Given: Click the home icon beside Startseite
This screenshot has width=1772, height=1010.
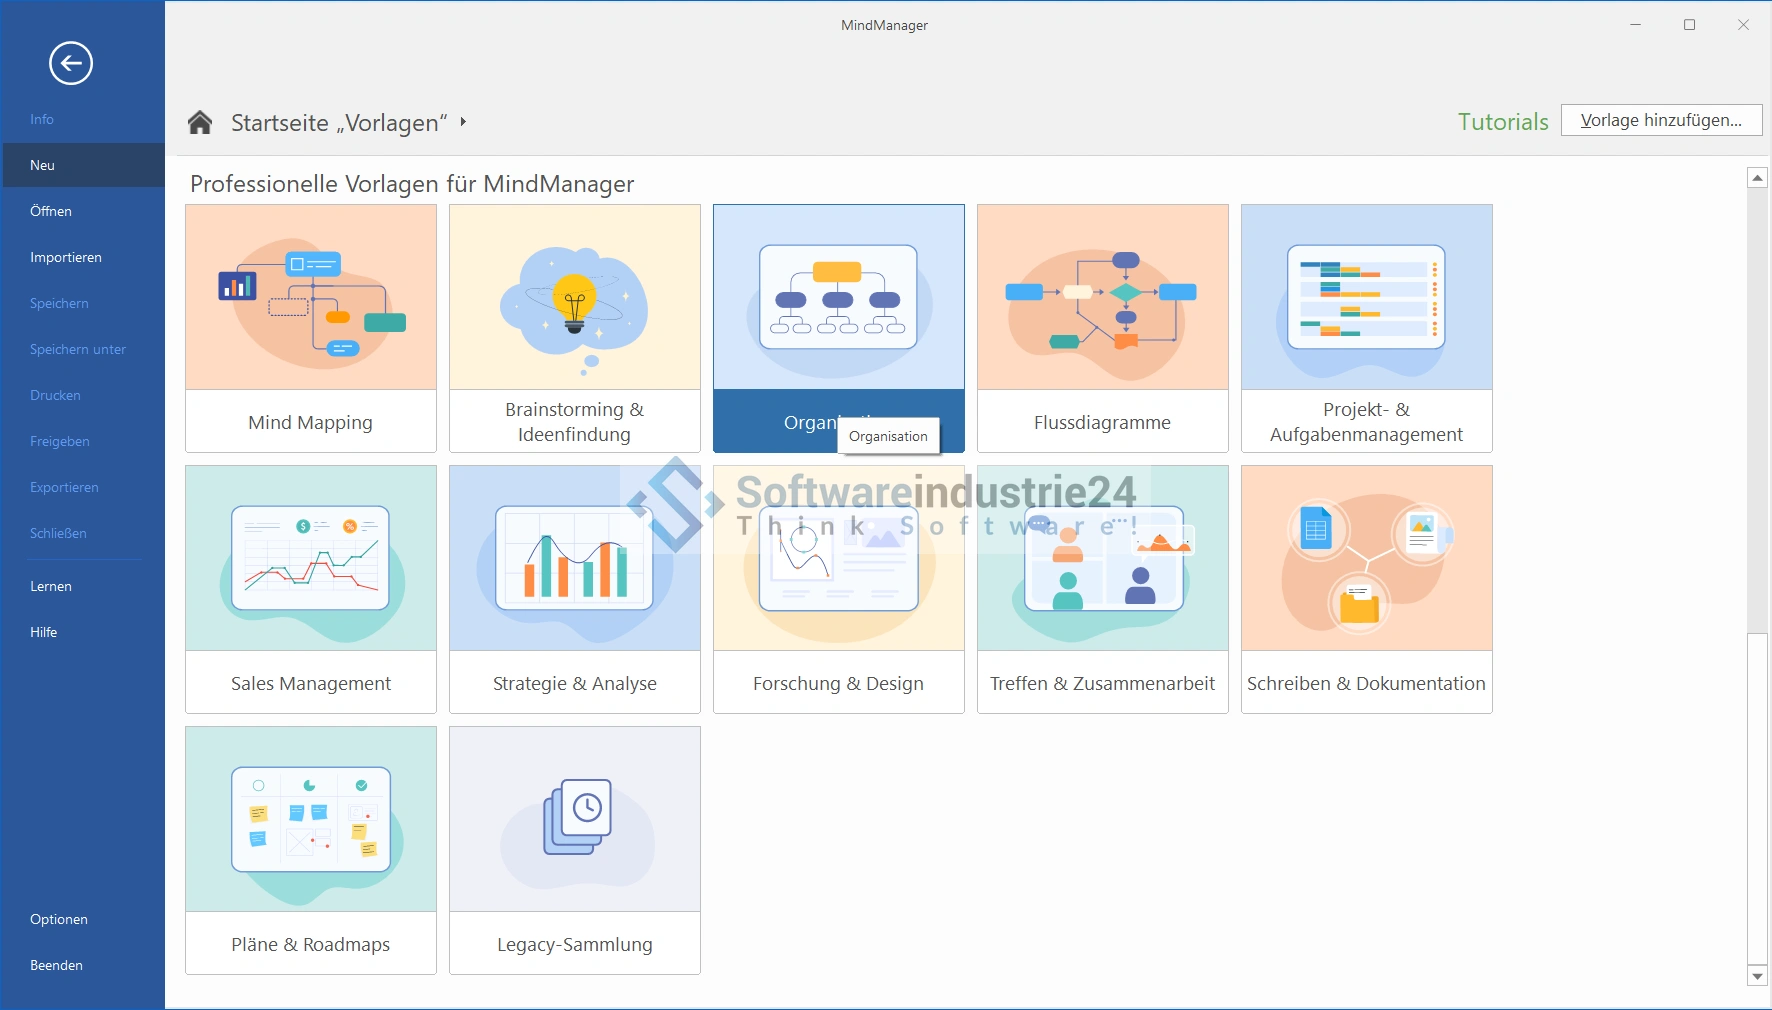Looking at the screenshot, I should coord(200,123).
